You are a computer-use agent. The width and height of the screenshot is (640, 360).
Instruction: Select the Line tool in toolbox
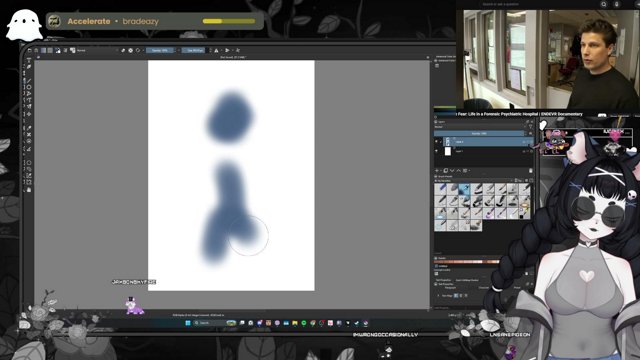click(x=29, y=80)
